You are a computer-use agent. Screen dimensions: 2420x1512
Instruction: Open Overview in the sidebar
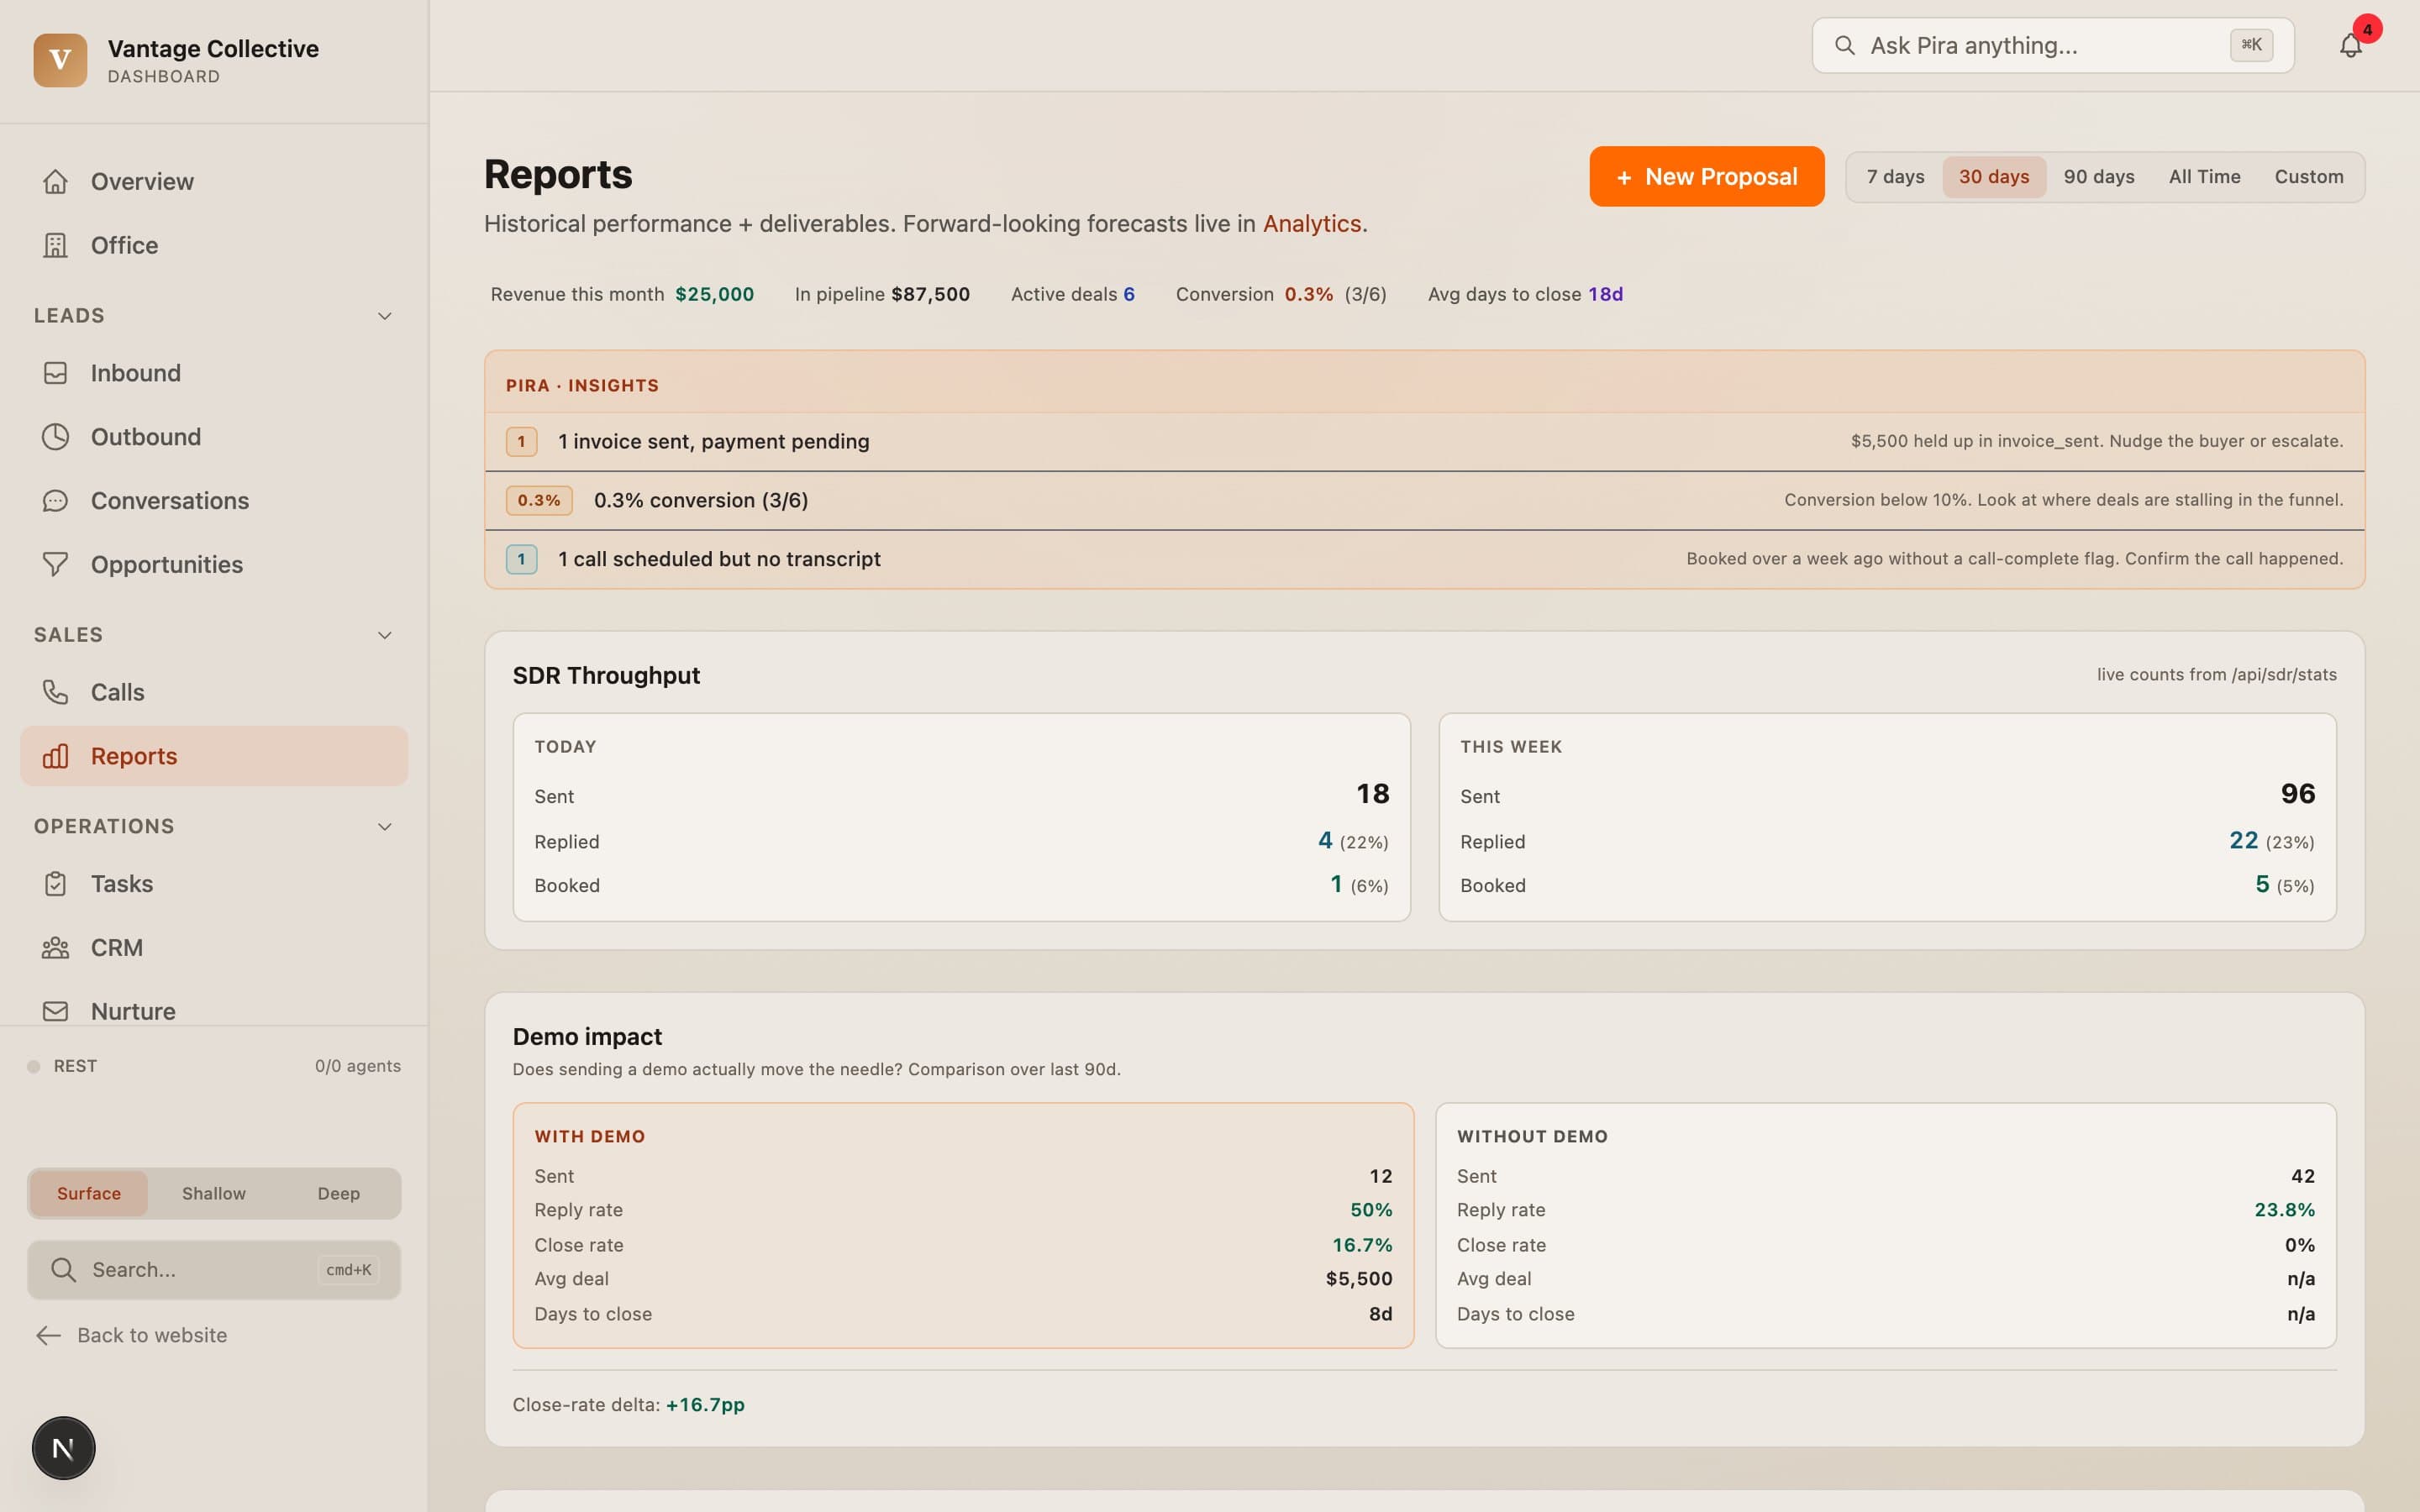click(x=214, y=181)
